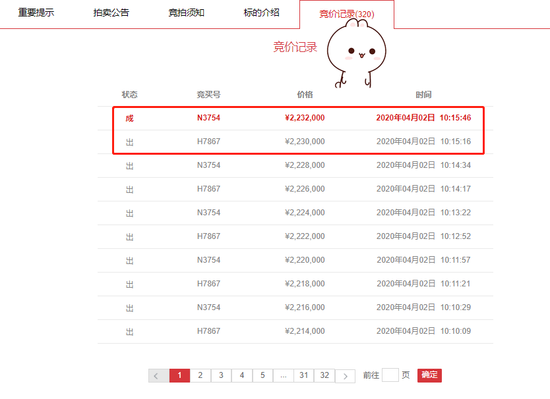550x399 pixels.
Task: Jump to page 4
Action: [242, 376]
